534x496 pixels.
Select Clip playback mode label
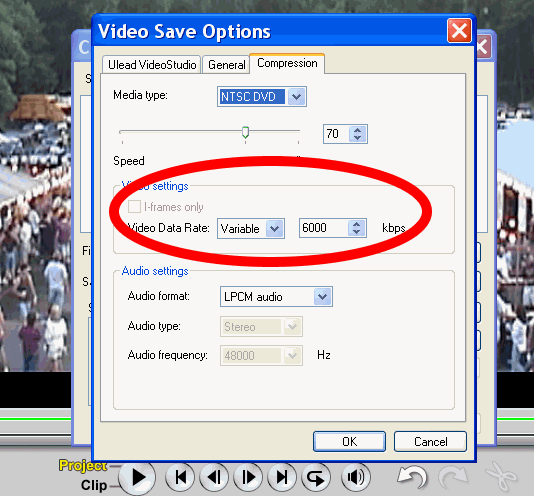point(94,485)
